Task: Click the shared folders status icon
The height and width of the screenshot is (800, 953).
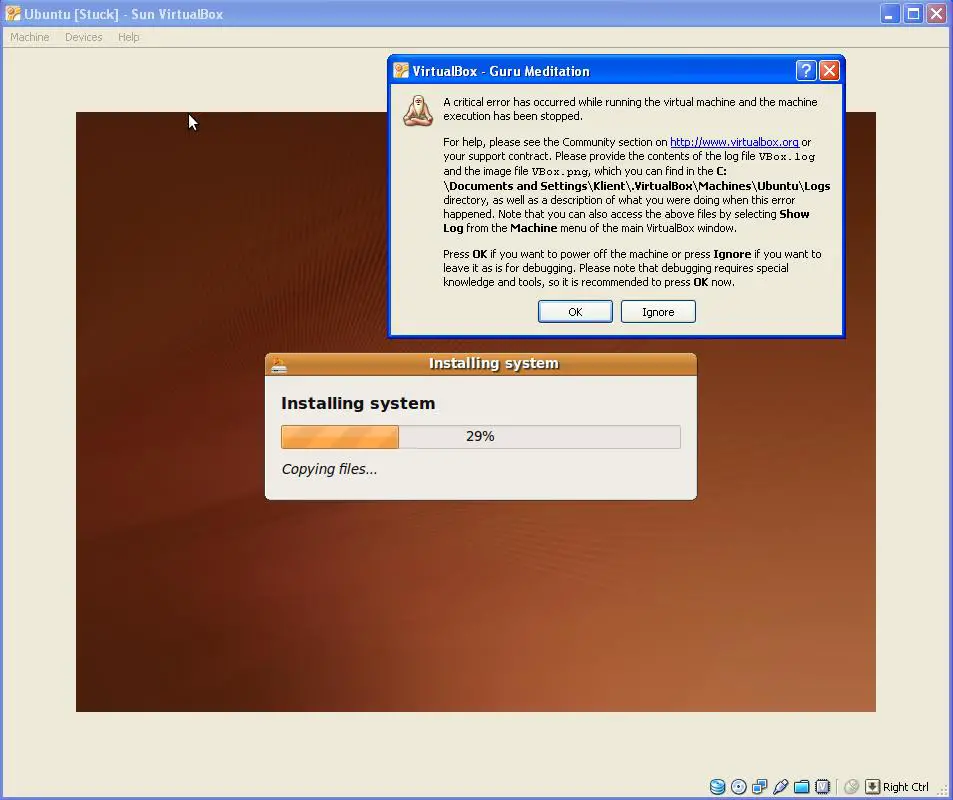Action: coord(802,787)
